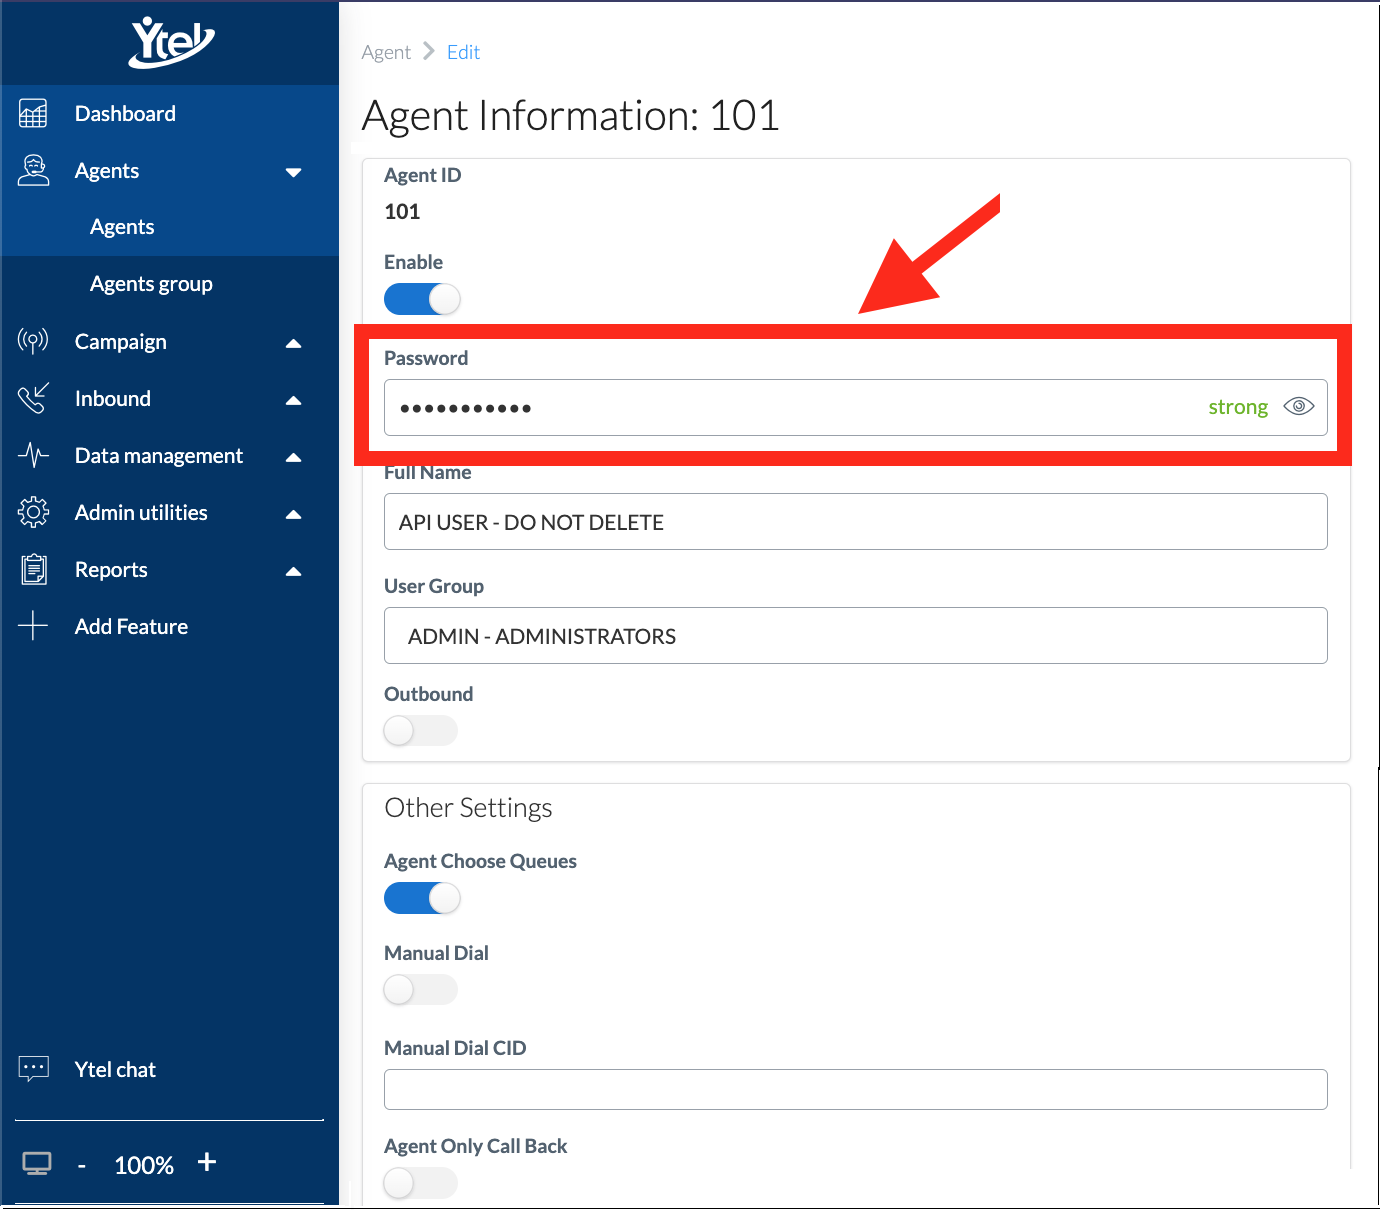
Task: Expand the Reports menu arrow
Action: [293, 571]
